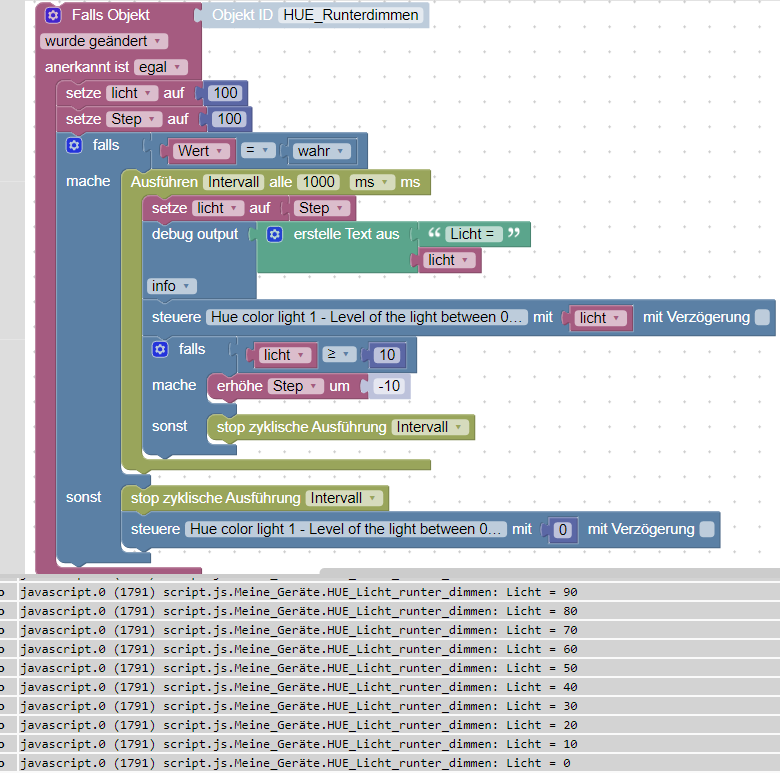This screenshot has width=780, height=773.
Task: Select Hue color light object in steuere 0 block
Action: coord(346,529)
